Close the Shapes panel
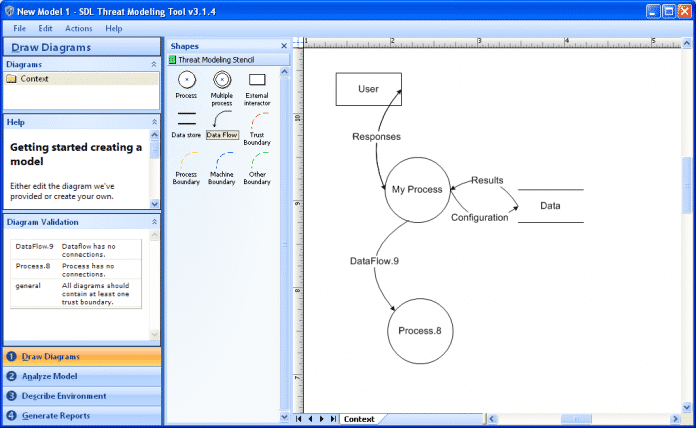Image resolution: width=696 pixels, height=428 pixels. tap(284, 46)
